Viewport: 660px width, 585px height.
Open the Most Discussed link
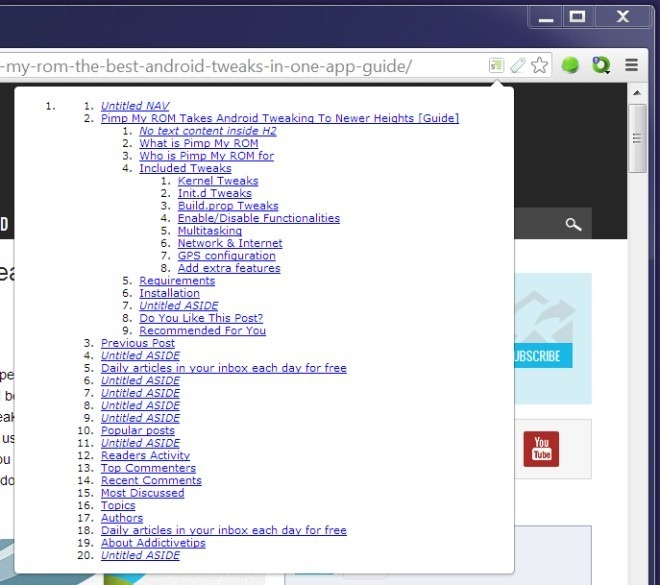(142, 493)
